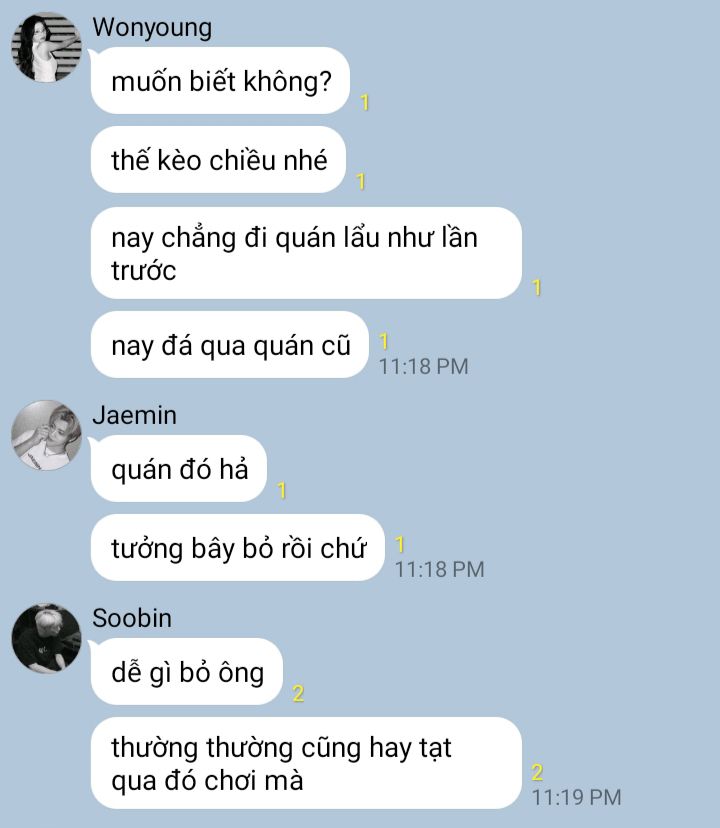This screenshot has width=720, height=828.
Task: Tap unread count 2 beside "dễ gì bỏ ông"
Action: point(298,694)
